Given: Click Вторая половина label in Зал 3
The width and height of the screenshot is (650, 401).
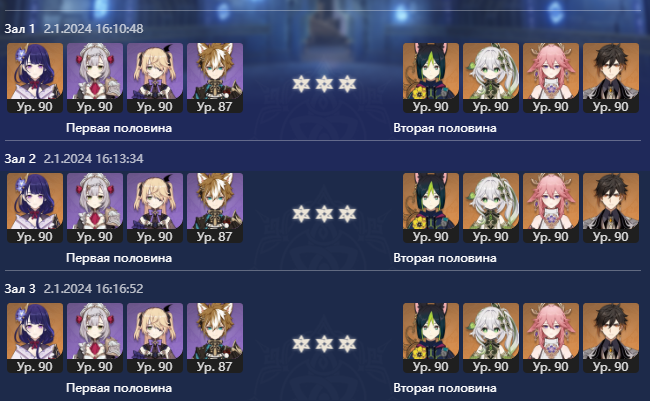Looking at the screenshot, I should point(445,388).
